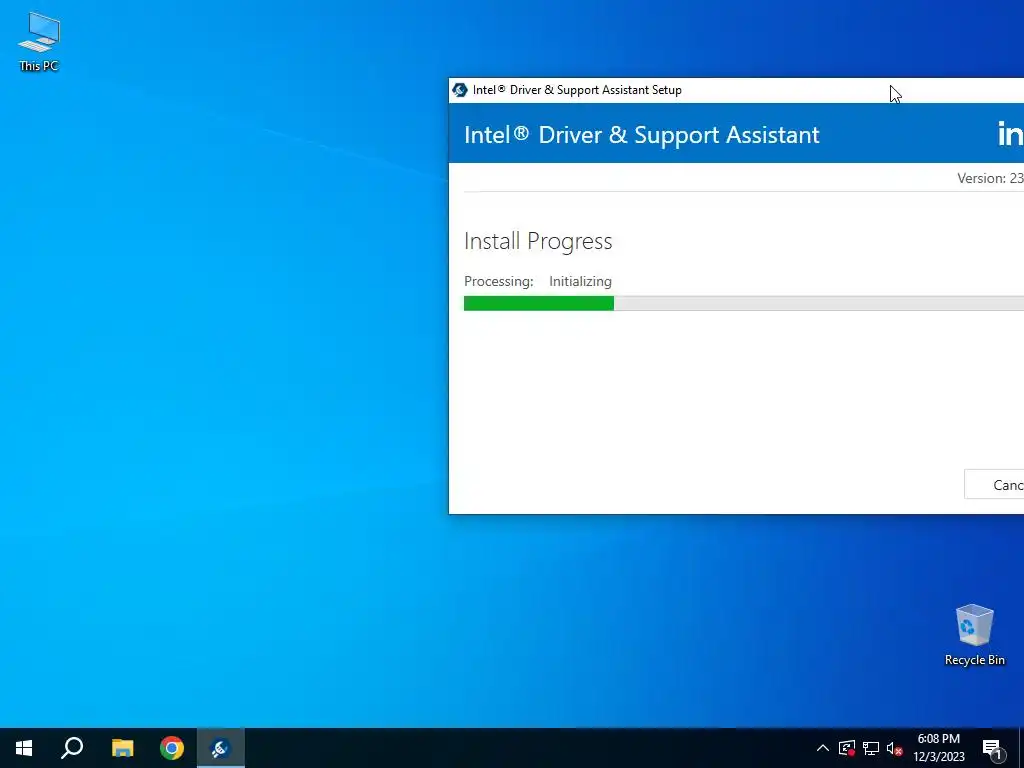The image size is (1024, 768).
Task: Click the Install Progress heading
Action: coord(538,241)
